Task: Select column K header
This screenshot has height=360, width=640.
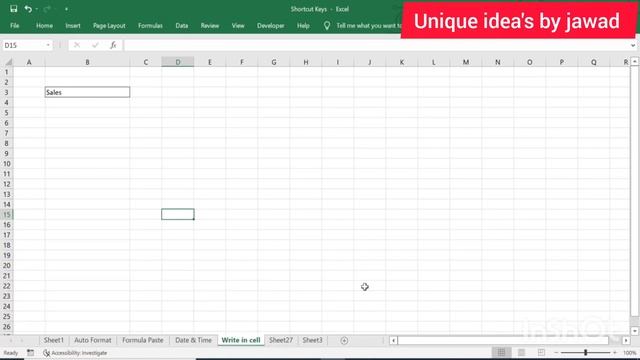Action: click(402, 62)
